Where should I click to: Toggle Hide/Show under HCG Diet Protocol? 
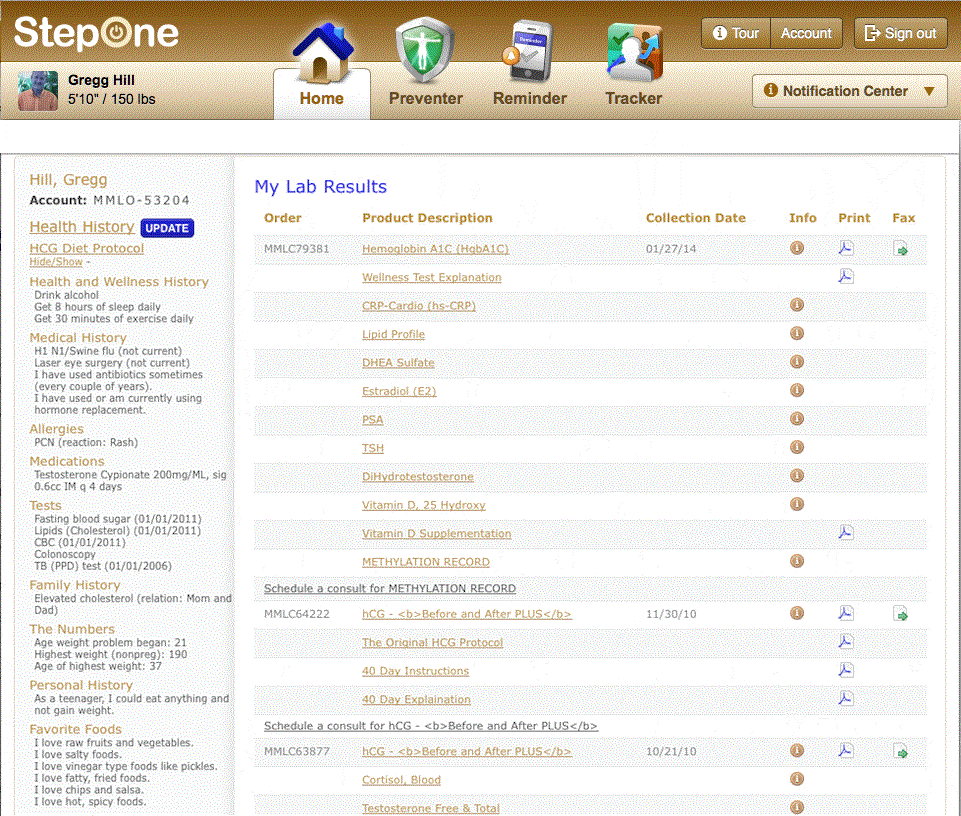point(56,262)
